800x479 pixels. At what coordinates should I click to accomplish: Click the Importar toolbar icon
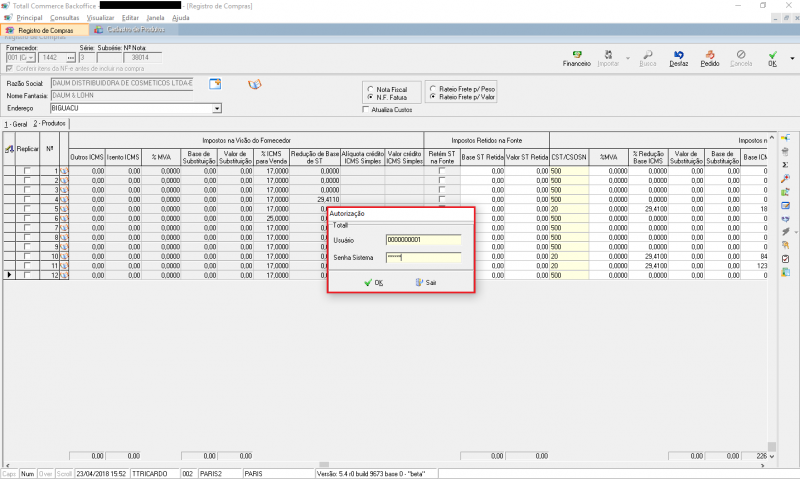[608, 57]
